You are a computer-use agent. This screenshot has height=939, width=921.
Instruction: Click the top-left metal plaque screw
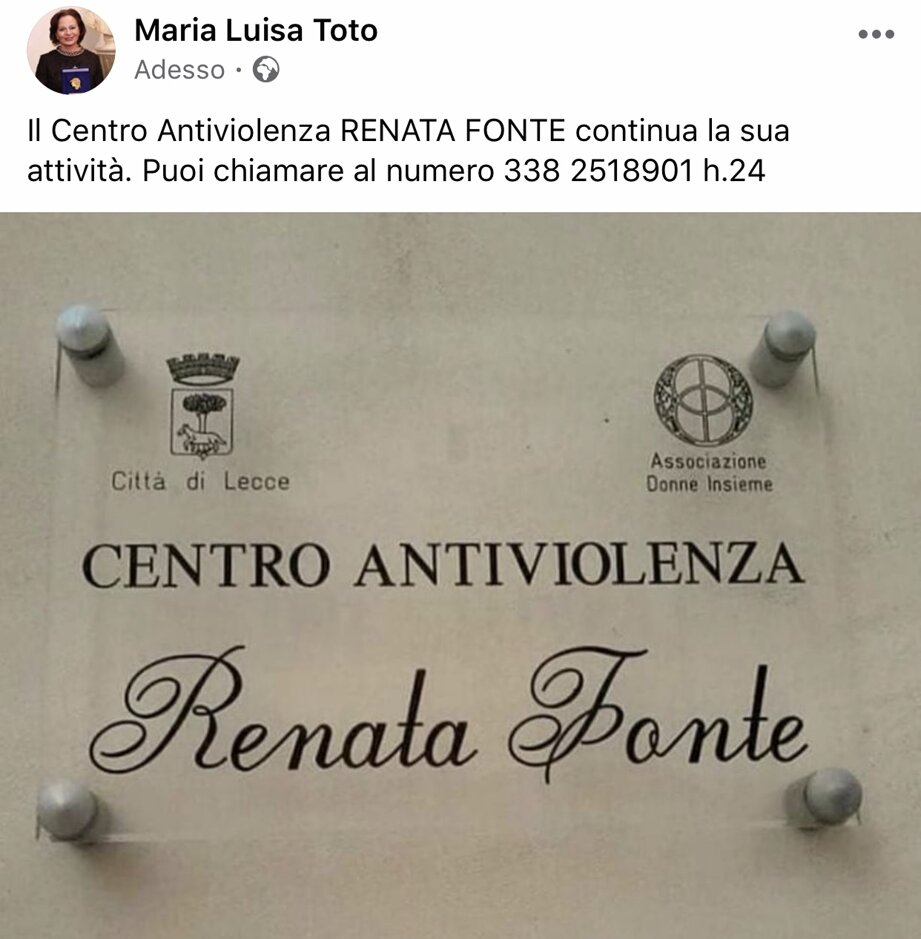click(90, 344)
